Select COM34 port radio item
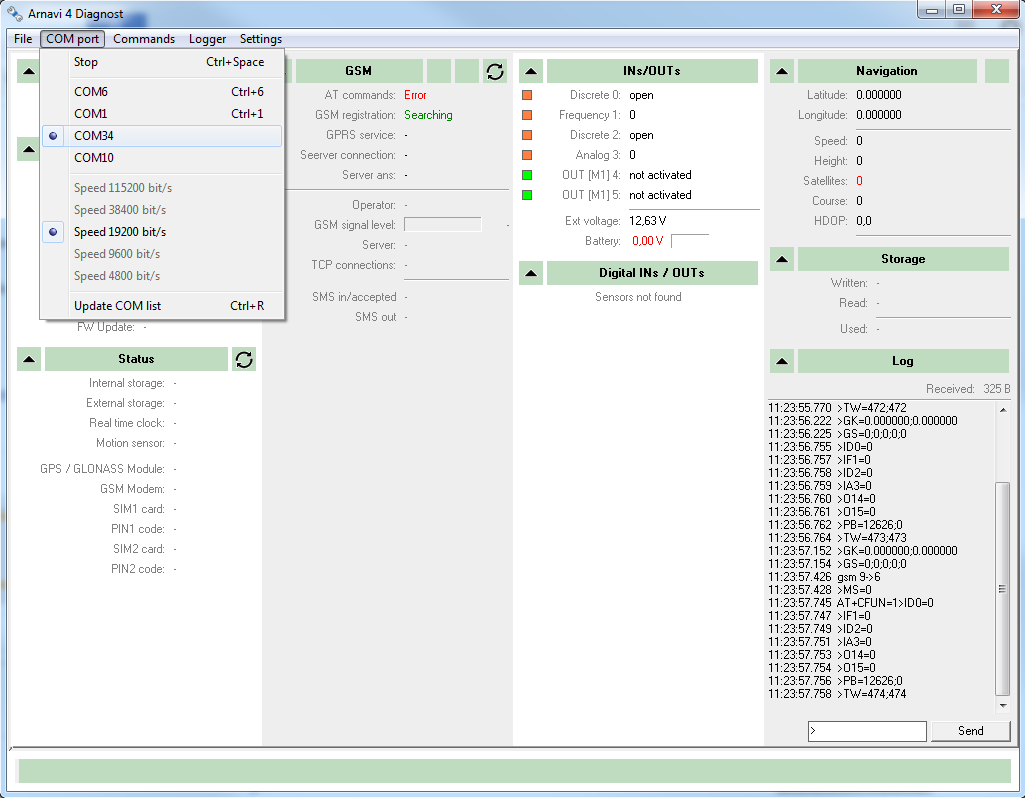This screenshot has width=1025, height=798. point(162,136)
